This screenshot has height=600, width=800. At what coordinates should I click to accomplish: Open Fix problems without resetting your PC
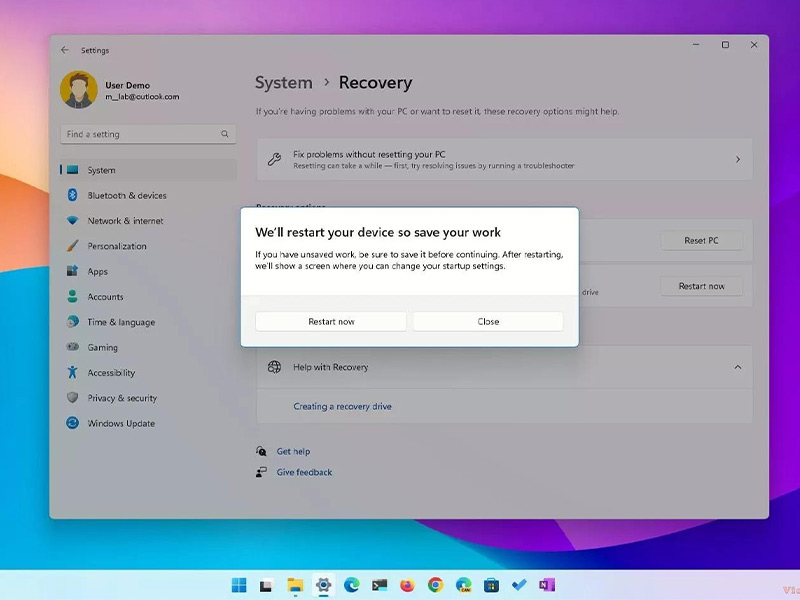(x=505, y=159)
